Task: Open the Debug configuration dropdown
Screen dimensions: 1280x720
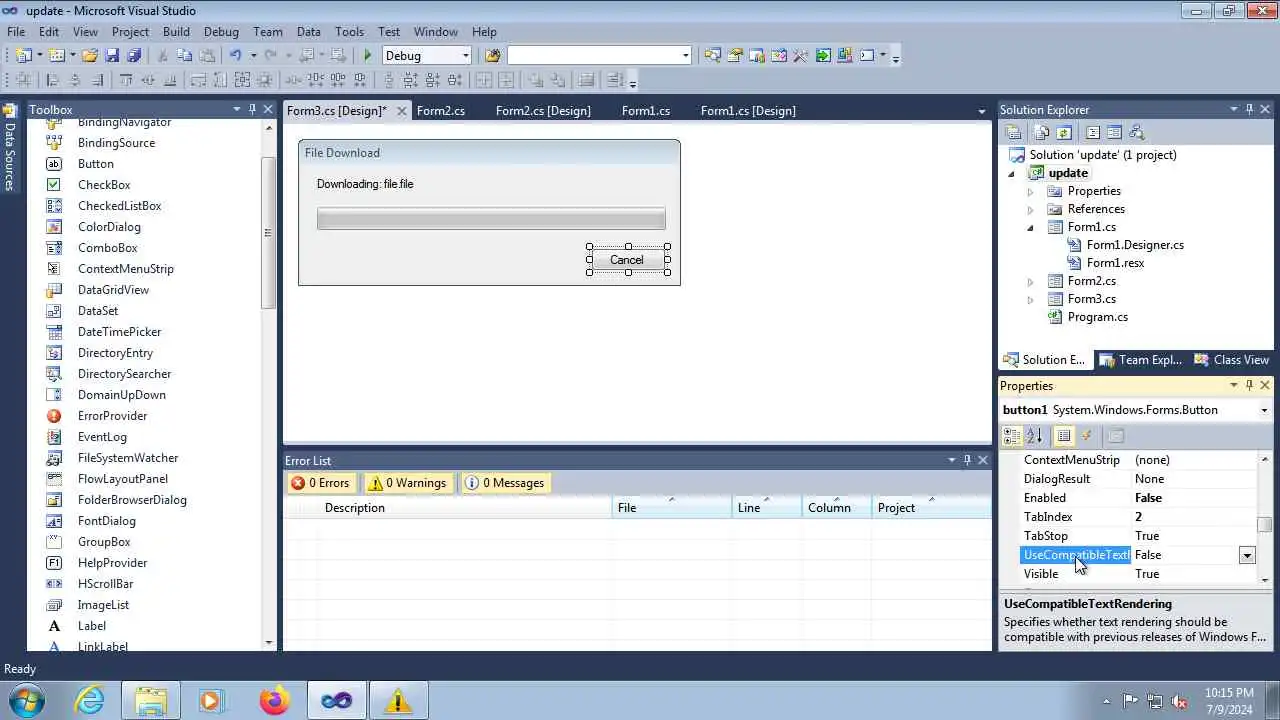Action: (x=465, y=56)
